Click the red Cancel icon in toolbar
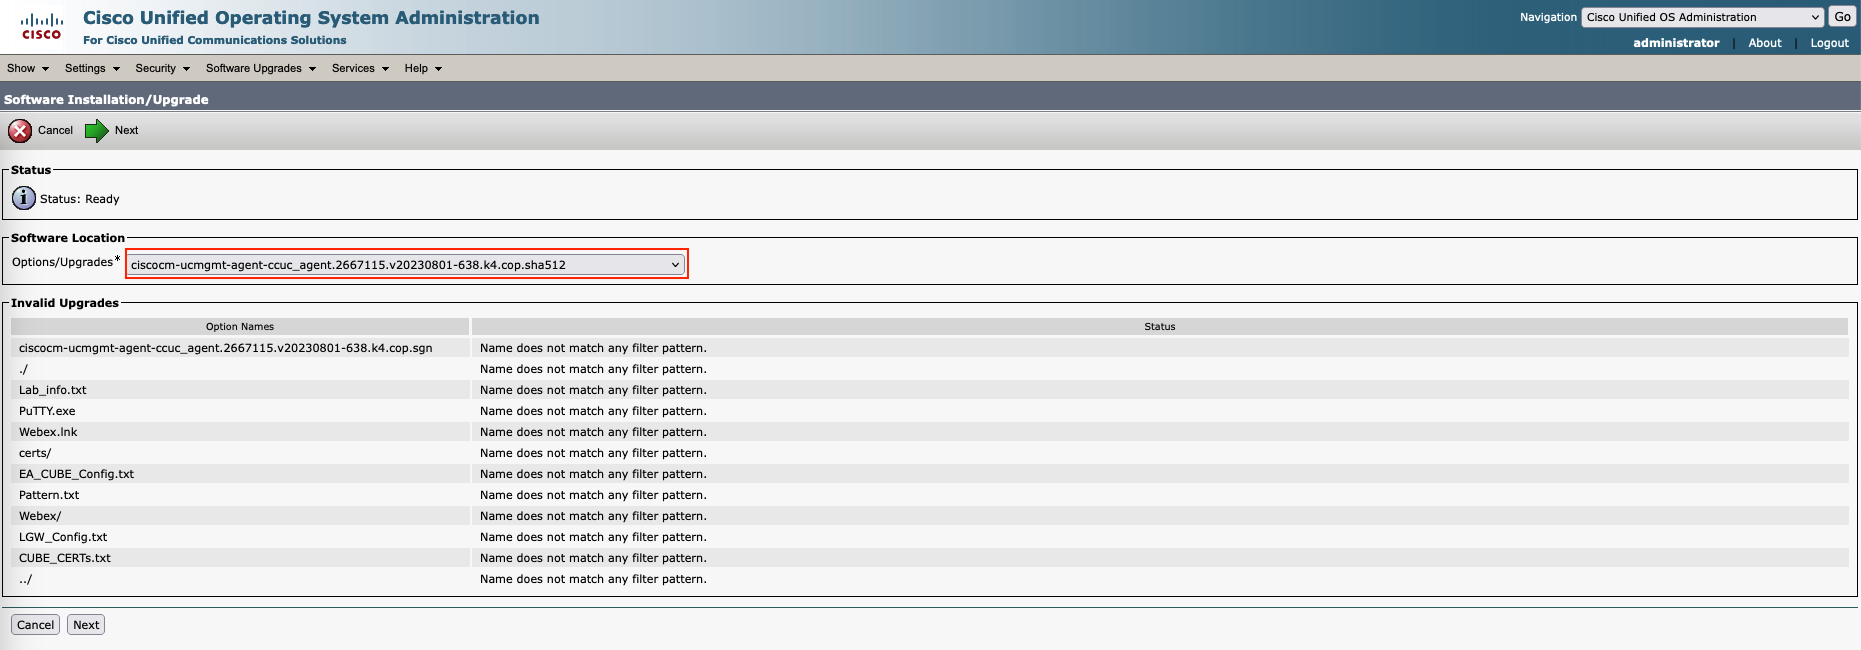The image size is (1861, 650). point(20,131)
